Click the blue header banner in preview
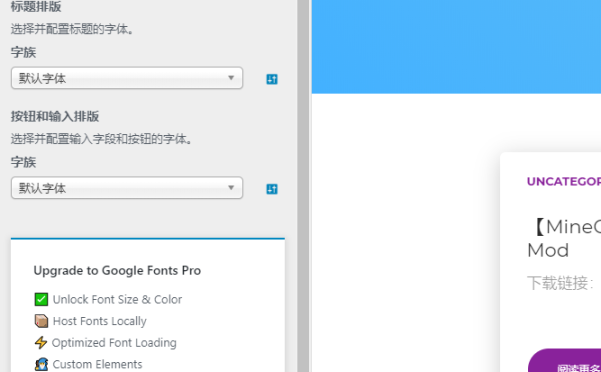601x372 pixels. pyautogui.click(x=456, y=47)
